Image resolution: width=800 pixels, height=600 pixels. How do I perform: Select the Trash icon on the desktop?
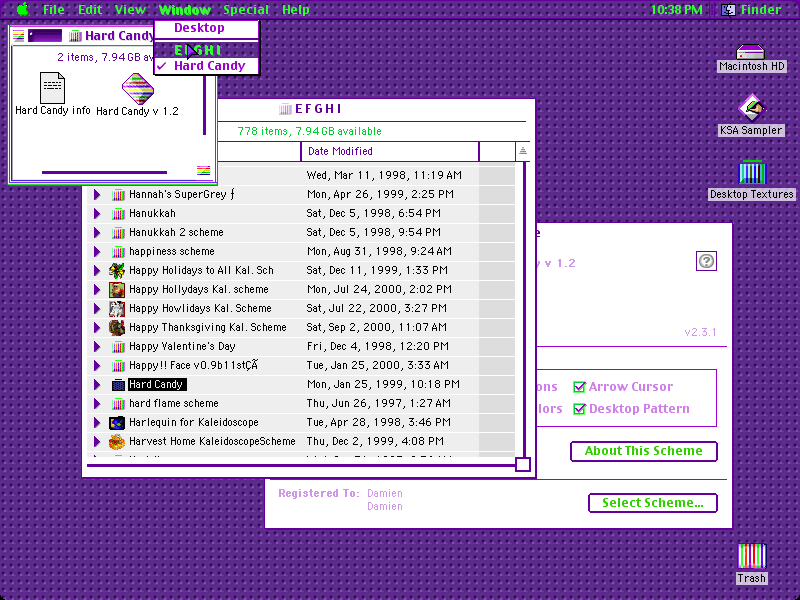click(x=752, y=556)
